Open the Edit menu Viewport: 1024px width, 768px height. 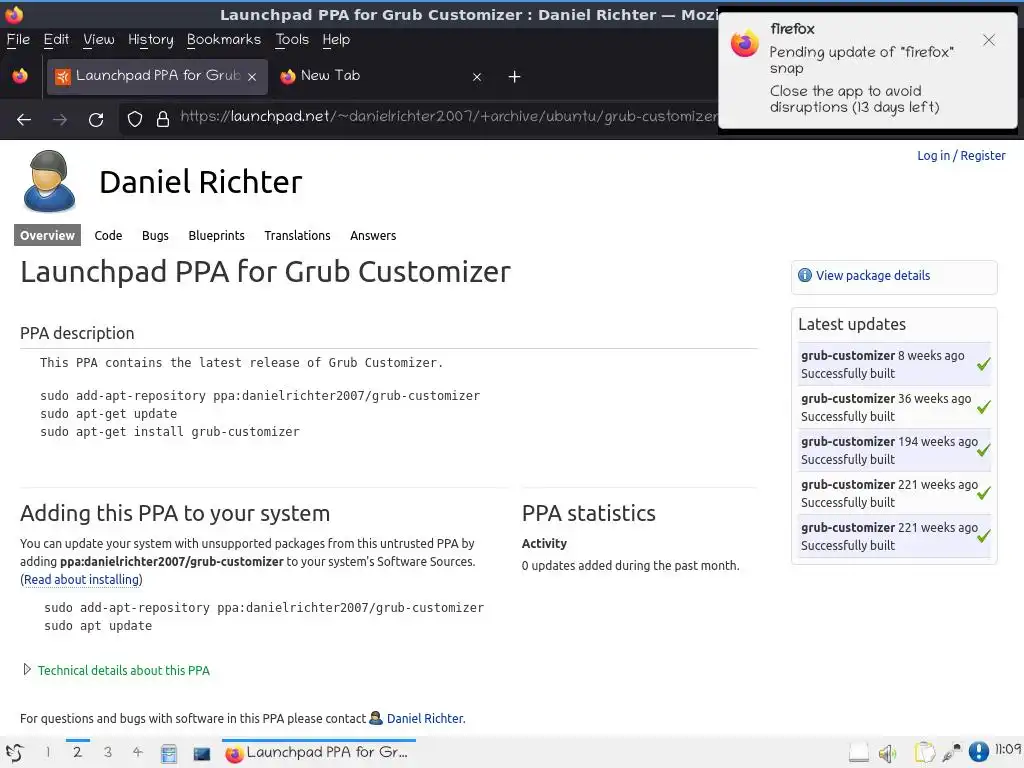click(56, 39)
